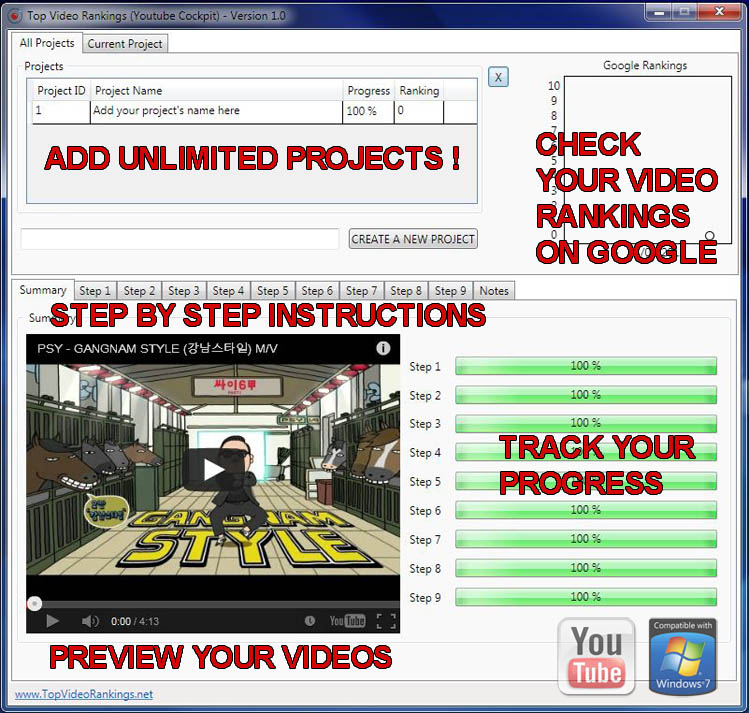Click the Step 8 progress bar
749x713 pixels.
(586, 568)
